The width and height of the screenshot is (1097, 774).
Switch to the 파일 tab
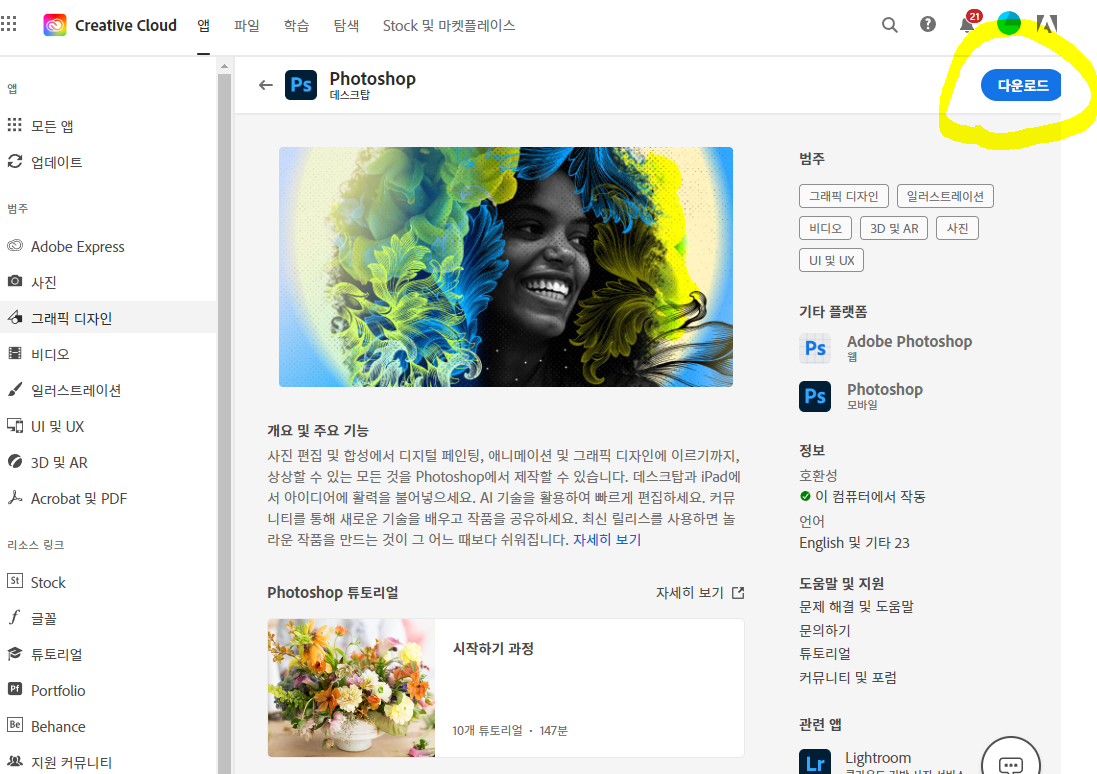(x=246, y=26)
